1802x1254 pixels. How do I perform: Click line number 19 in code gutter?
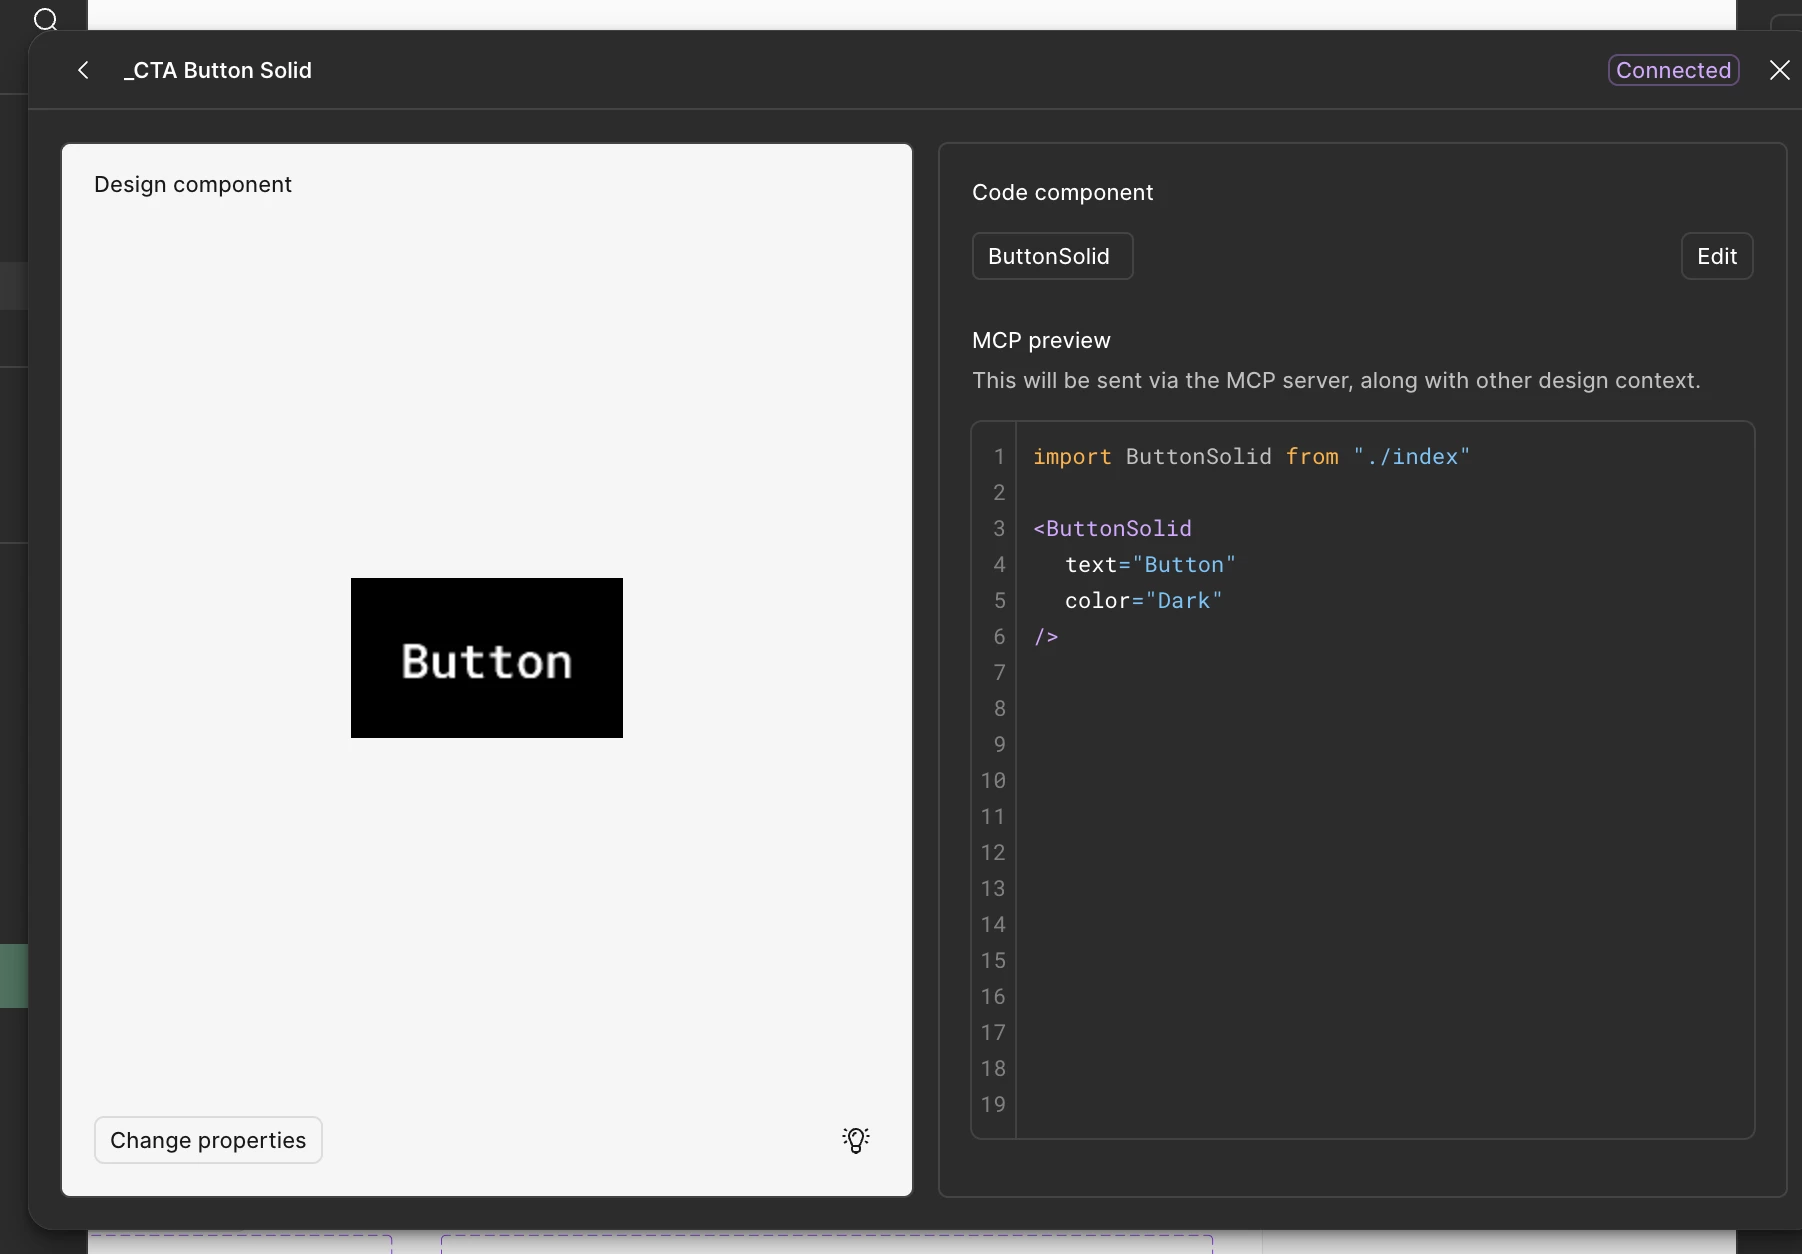click(x=993, y=1105)
